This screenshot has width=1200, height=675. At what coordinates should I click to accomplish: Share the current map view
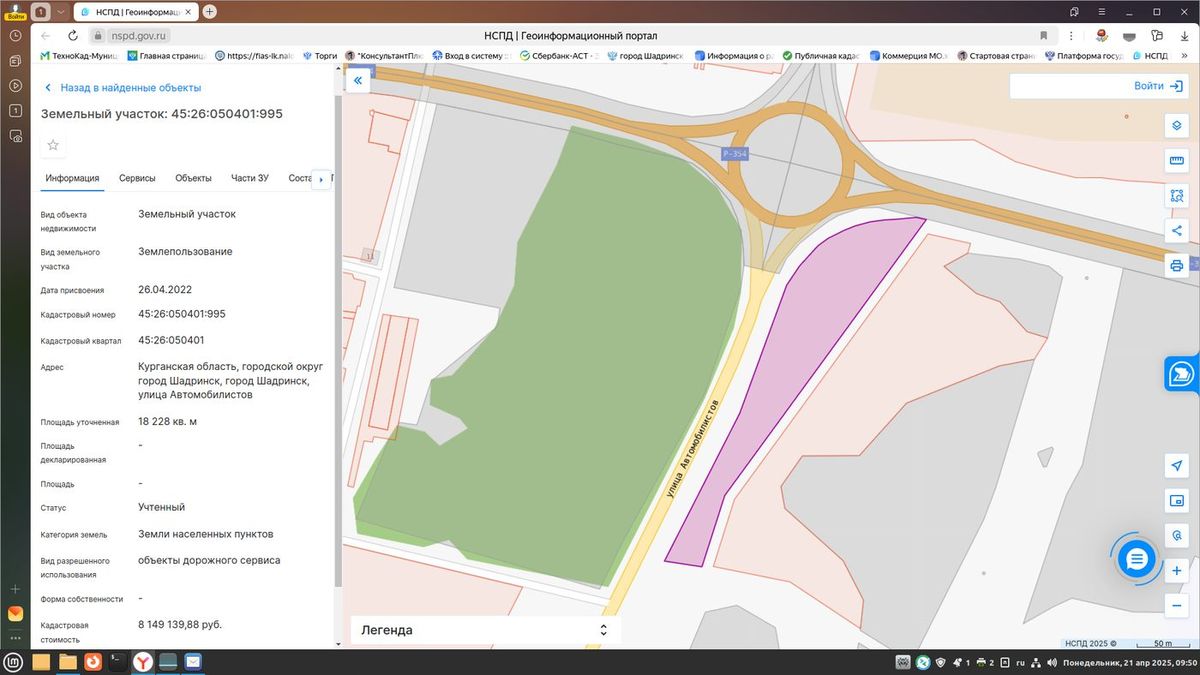(1177, 231)
